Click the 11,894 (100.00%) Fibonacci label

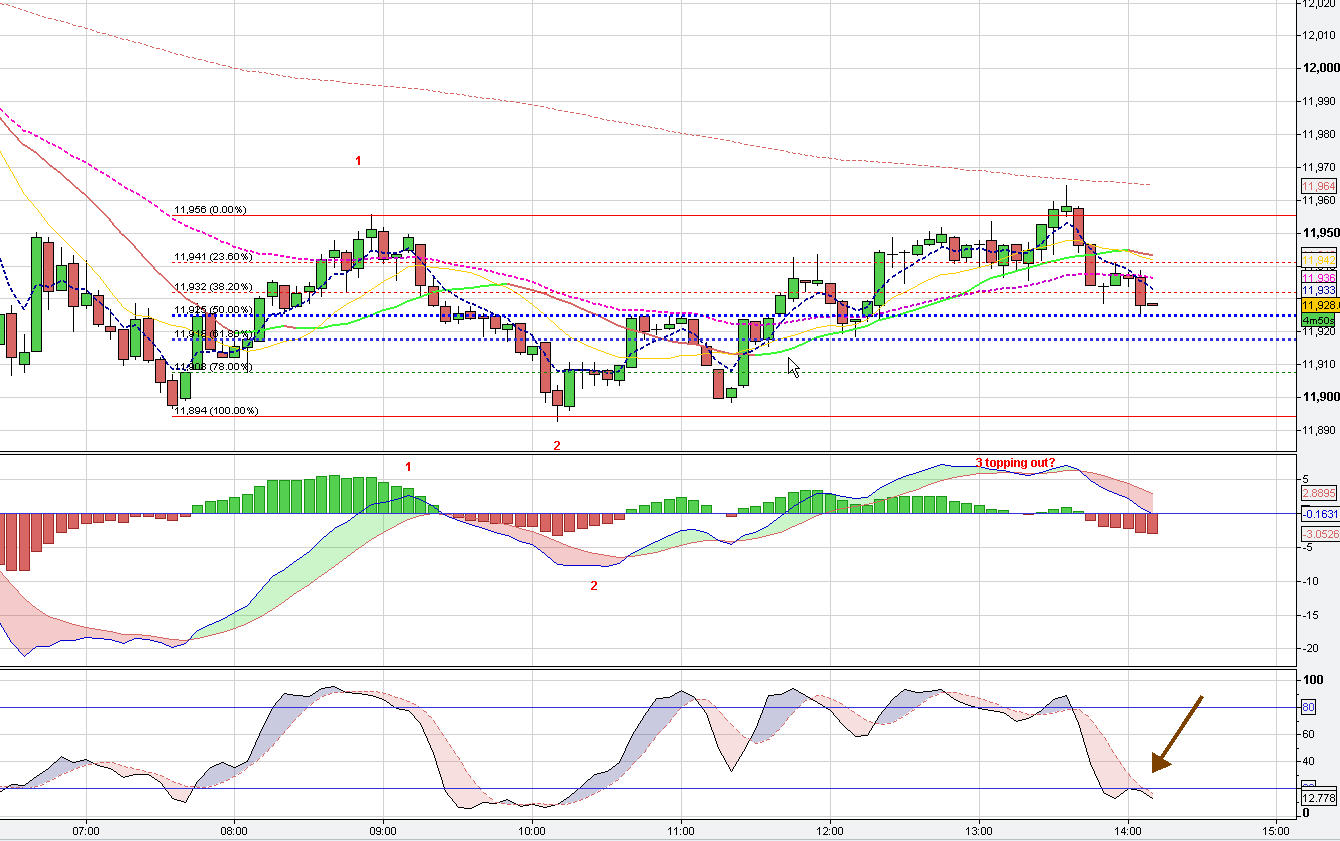point(216,410)
